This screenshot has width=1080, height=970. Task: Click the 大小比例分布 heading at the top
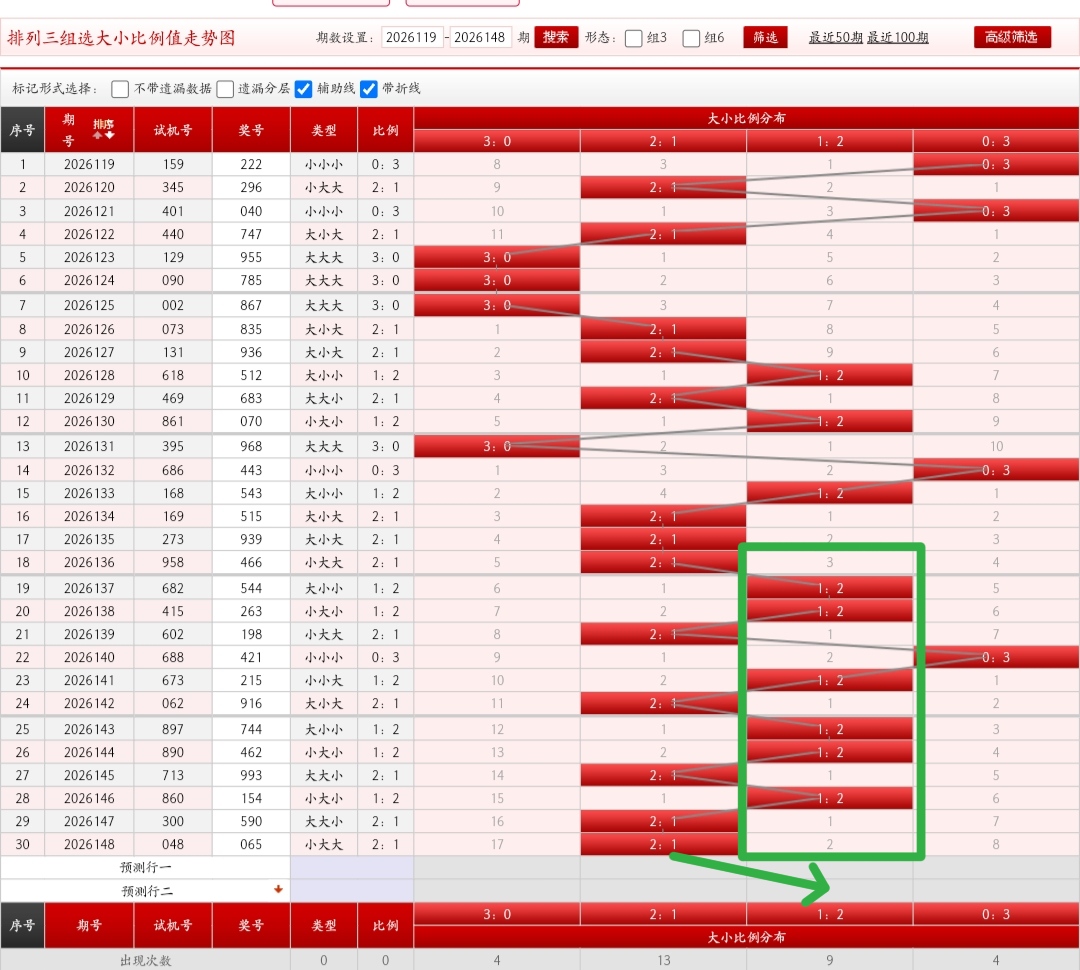click(x=747, y=118)
